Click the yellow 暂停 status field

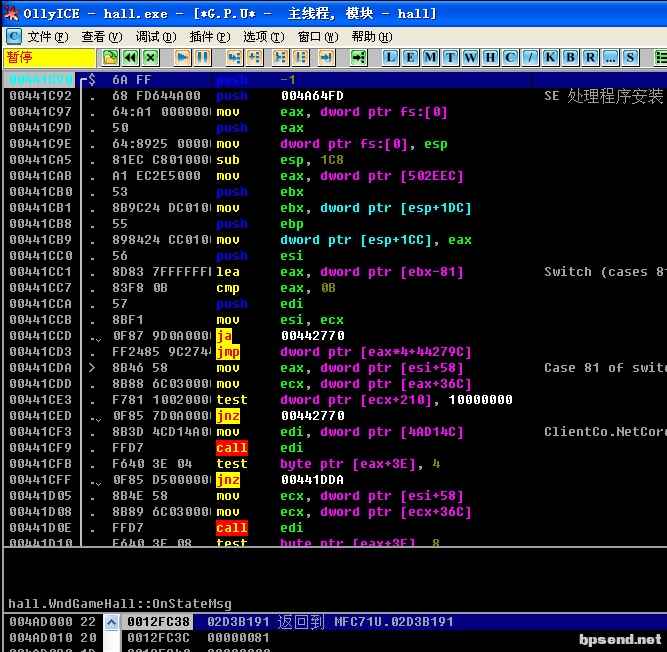(x=49, y=57)
